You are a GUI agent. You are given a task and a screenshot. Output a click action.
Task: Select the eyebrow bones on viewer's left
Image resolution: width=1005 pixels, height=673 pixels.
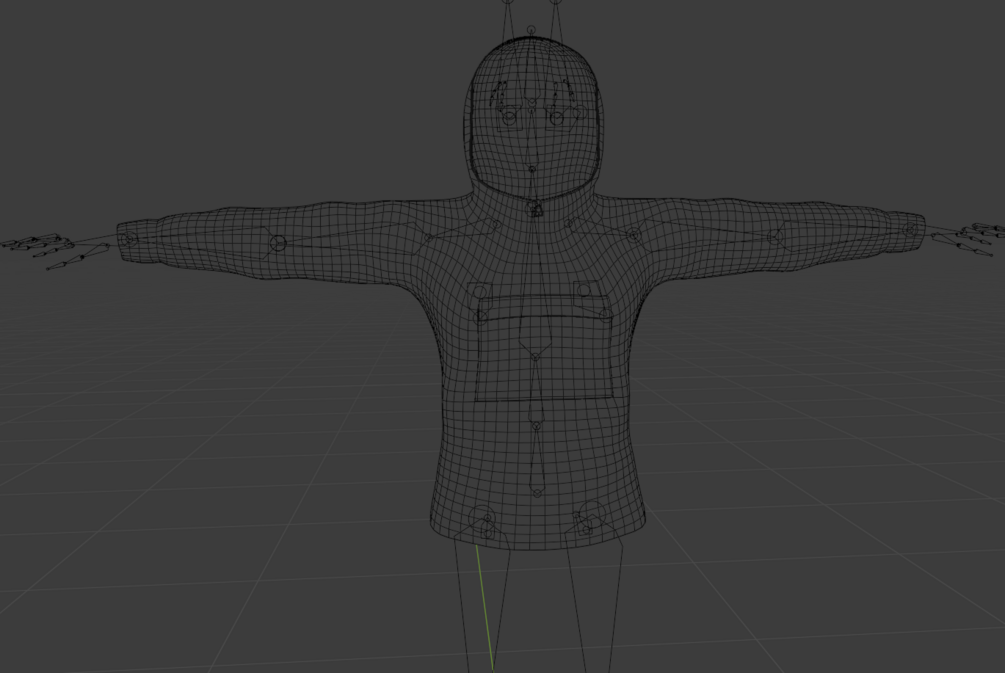[501, 95]
